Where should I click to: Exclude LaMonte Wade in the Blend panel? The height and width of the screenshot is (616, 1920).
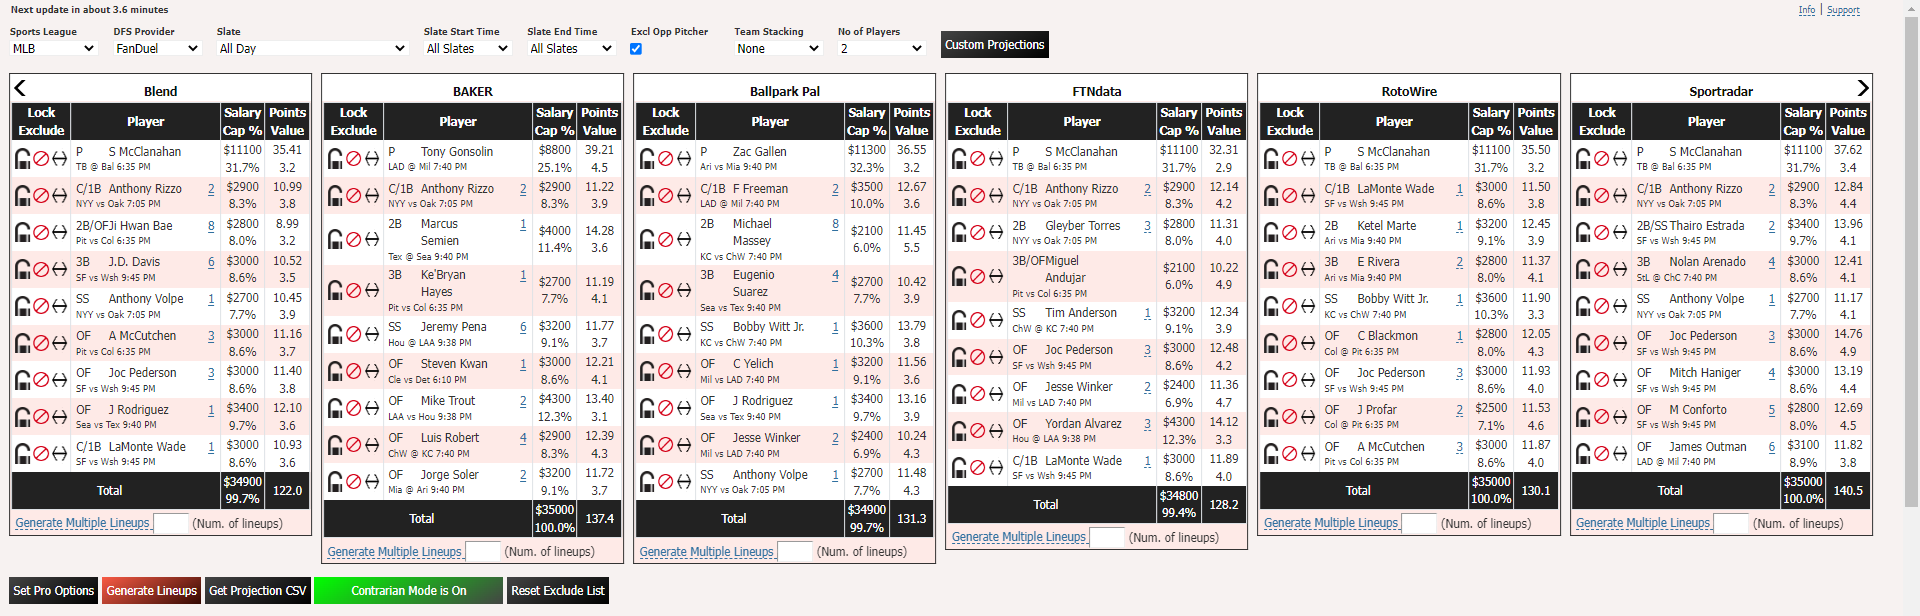[41, 454]
